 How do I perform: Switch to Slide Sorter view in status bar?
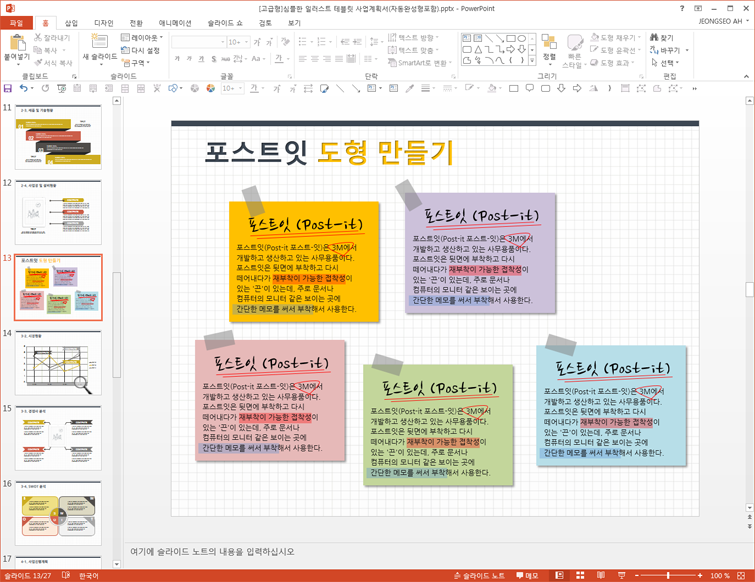(x=580, y=575)
